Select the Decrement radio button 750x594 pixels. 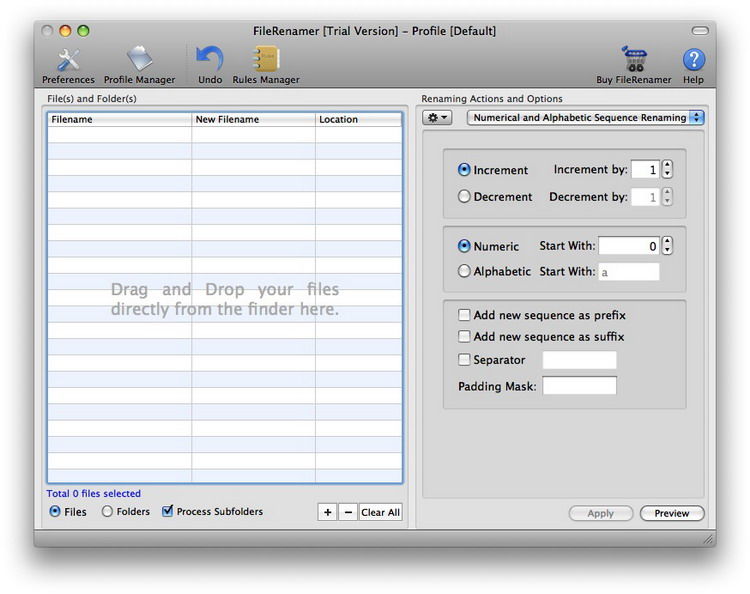coord(464,197)
